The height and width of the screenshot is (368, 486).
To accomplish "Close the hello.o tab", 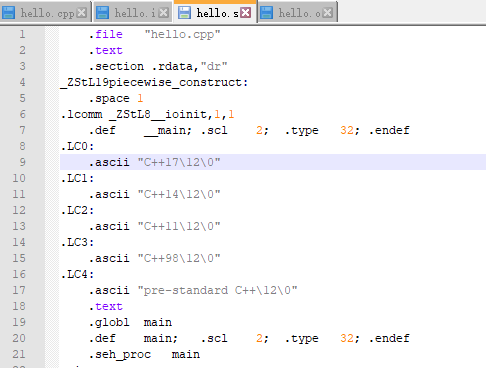I will [328, 13].
